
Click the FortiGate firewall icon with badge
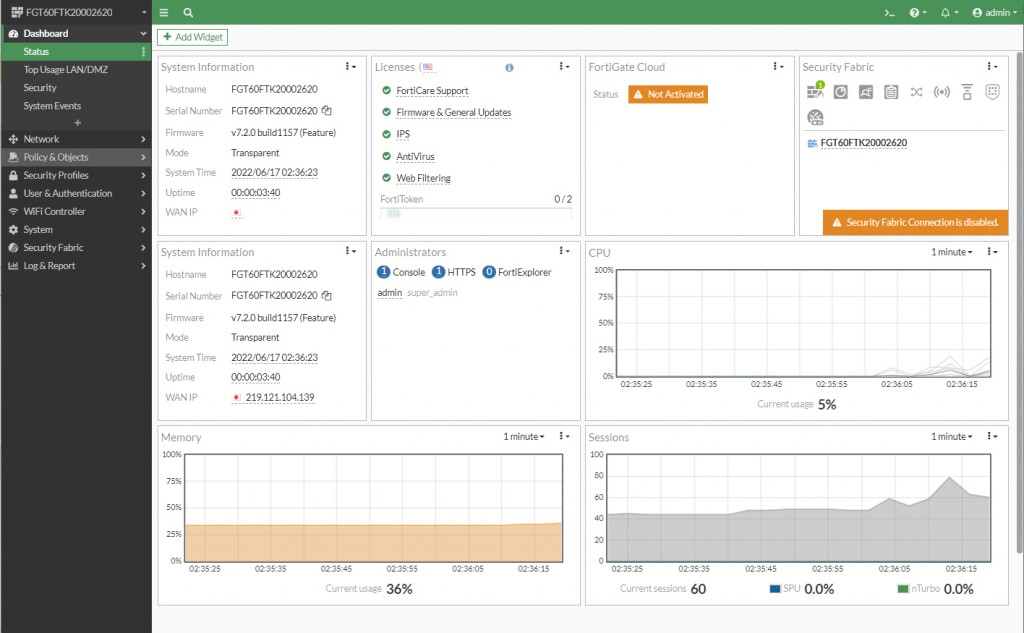[815, 91]
